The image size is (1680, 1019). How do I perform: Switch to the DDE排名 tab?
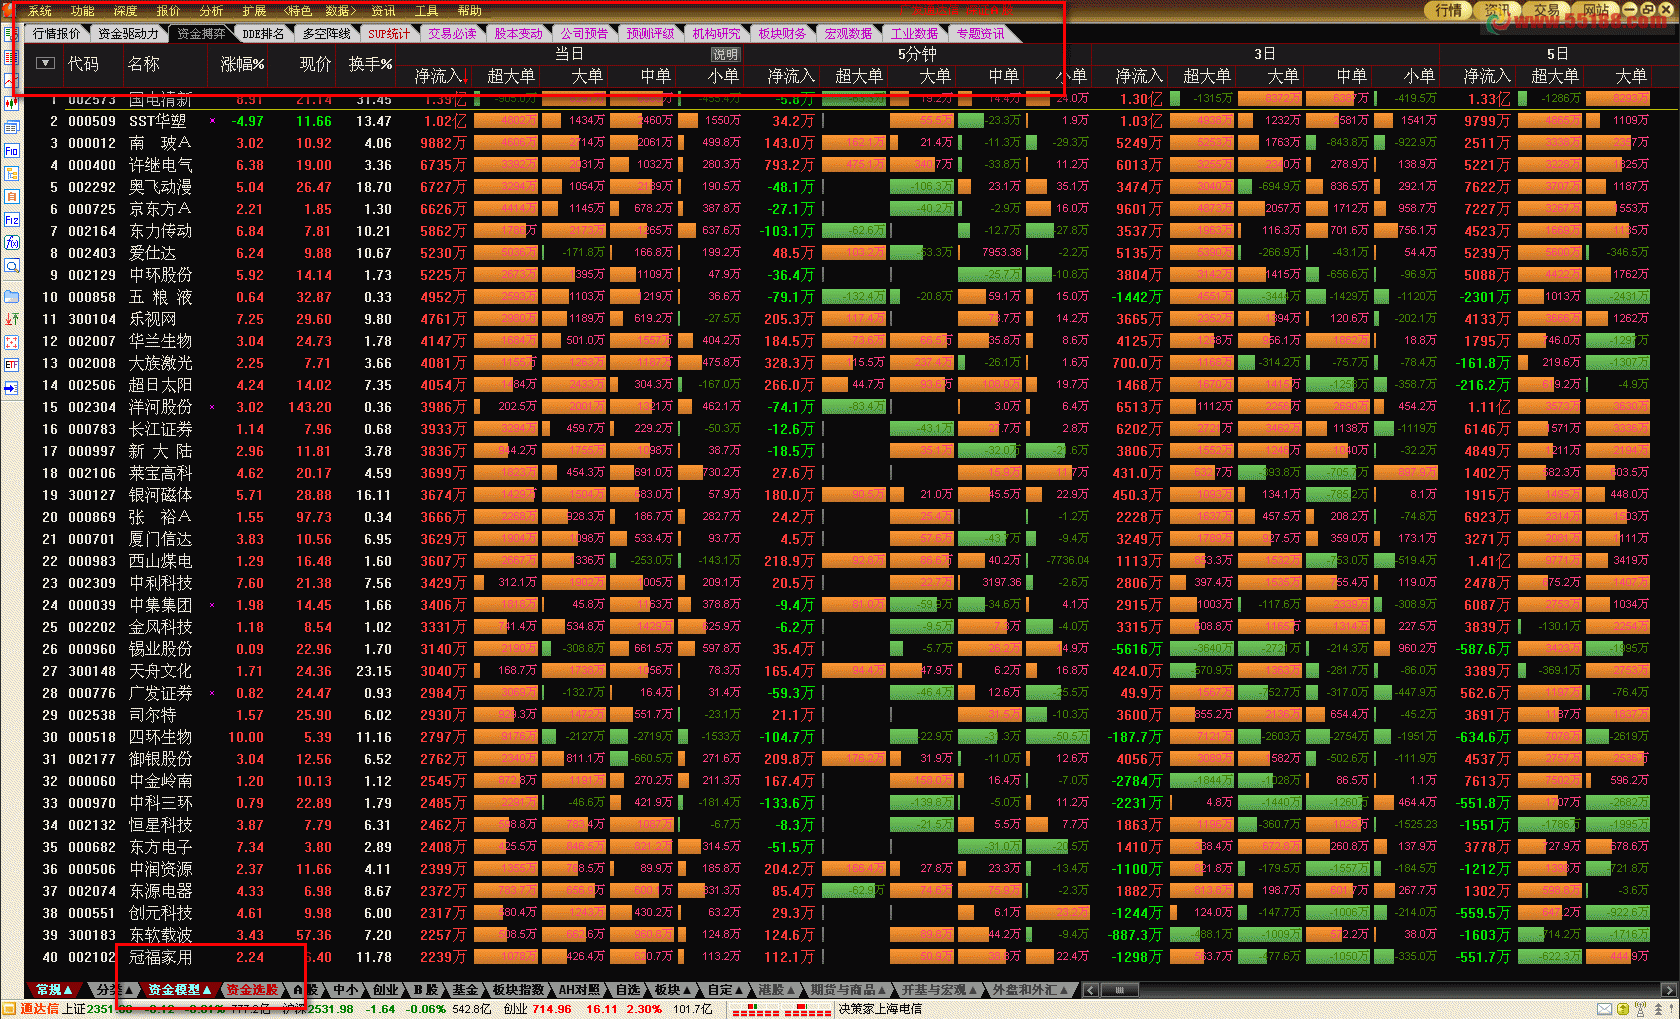263,33
